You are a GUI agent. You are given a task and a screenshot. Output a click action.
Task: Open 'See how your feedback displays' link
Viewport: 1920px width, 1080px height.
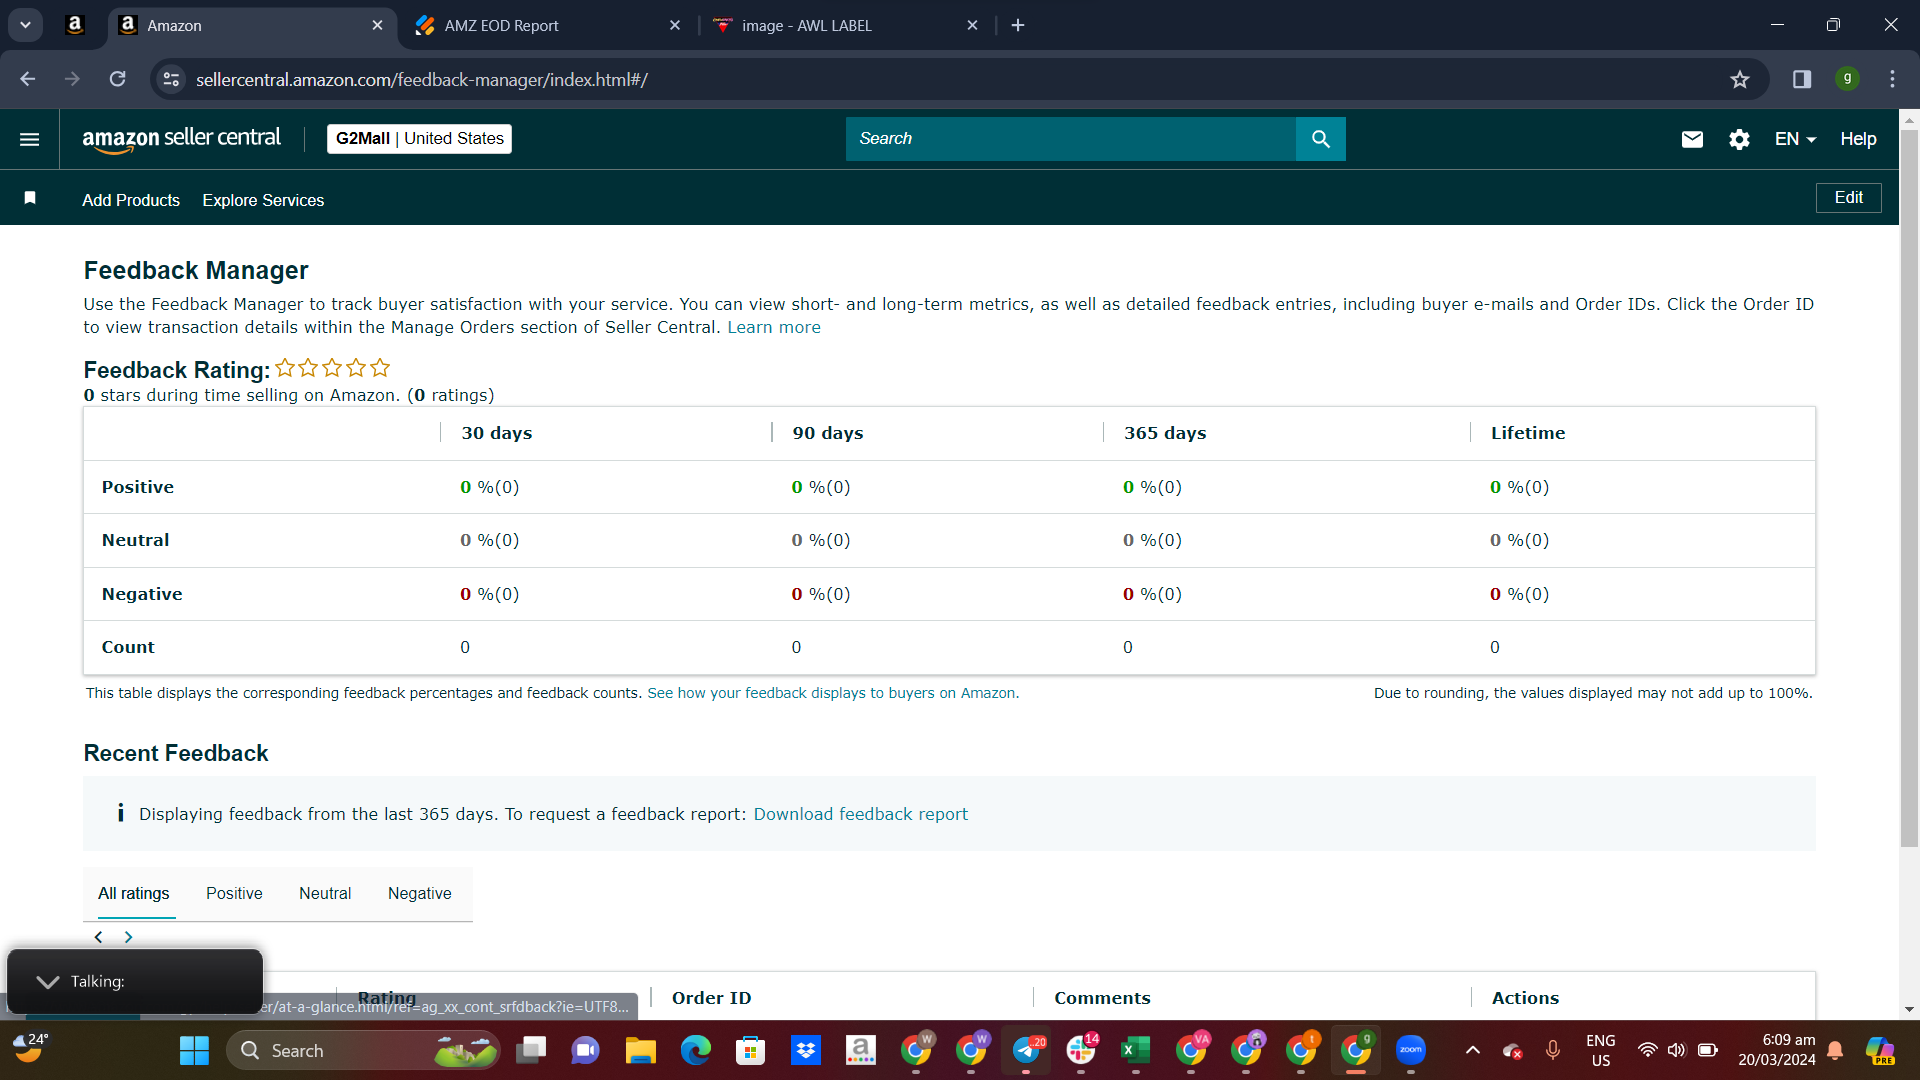(833, 693)
